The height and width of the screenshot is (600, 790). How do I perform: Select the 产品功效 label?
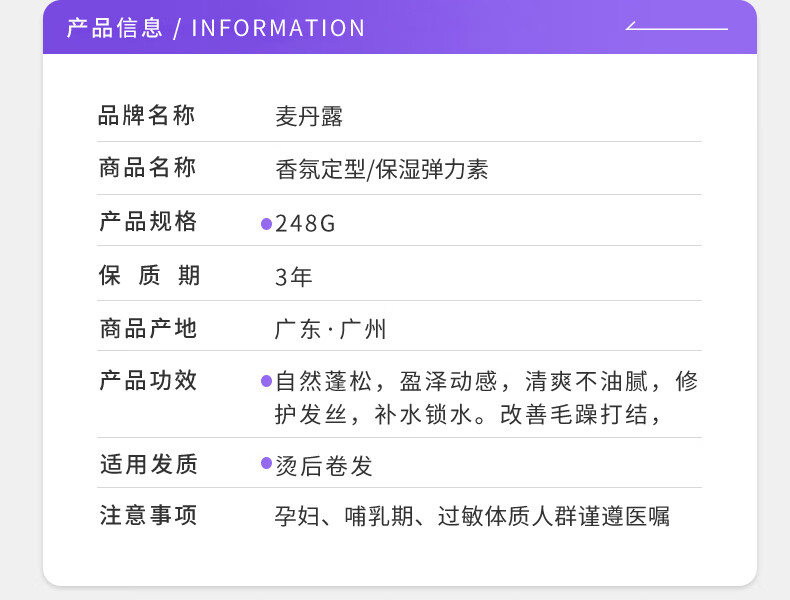(148, 381)
